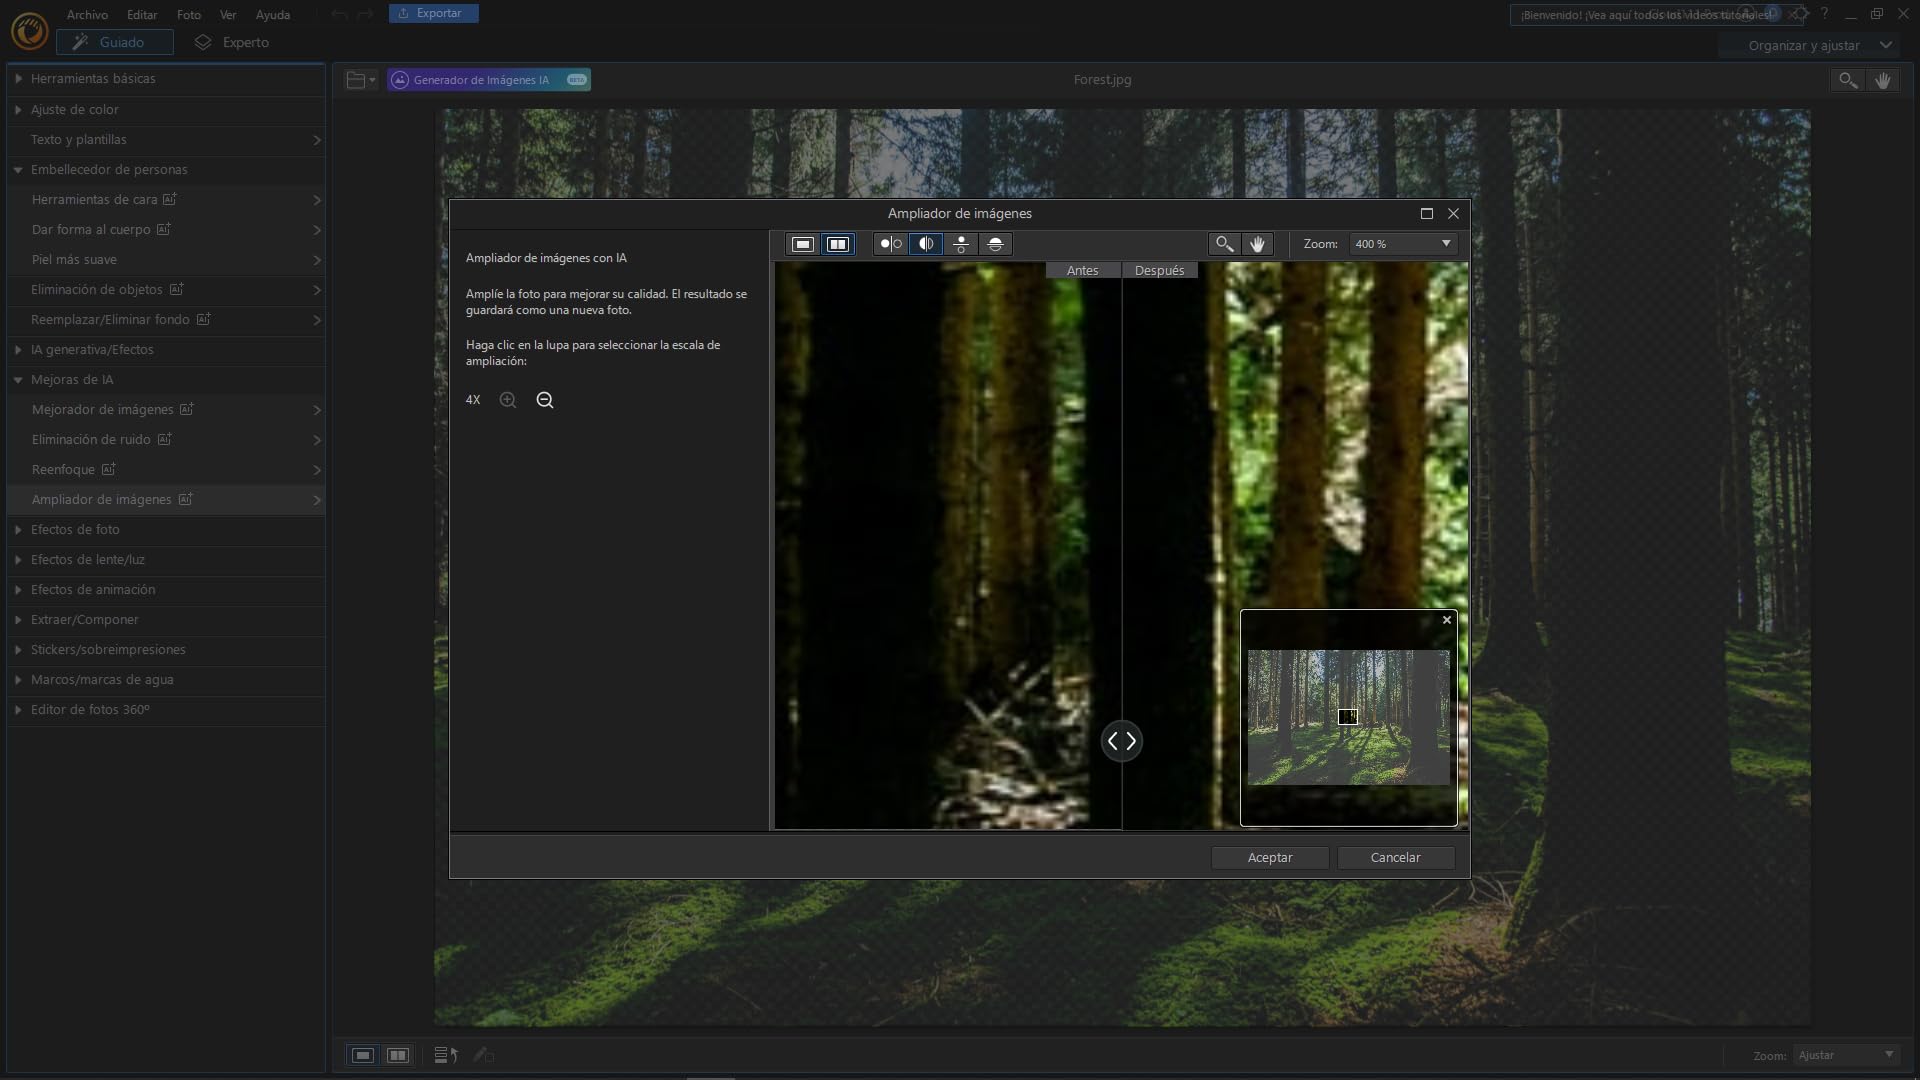Close the navigator thumbnail panel
The image size is (1920, 1080).
coord(1446,620)
